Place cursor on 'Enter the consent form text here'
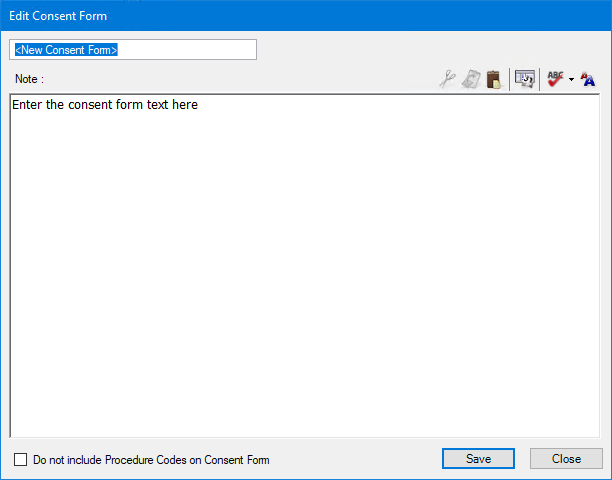Screen dimensions: 612x480 tap(105, 104)
